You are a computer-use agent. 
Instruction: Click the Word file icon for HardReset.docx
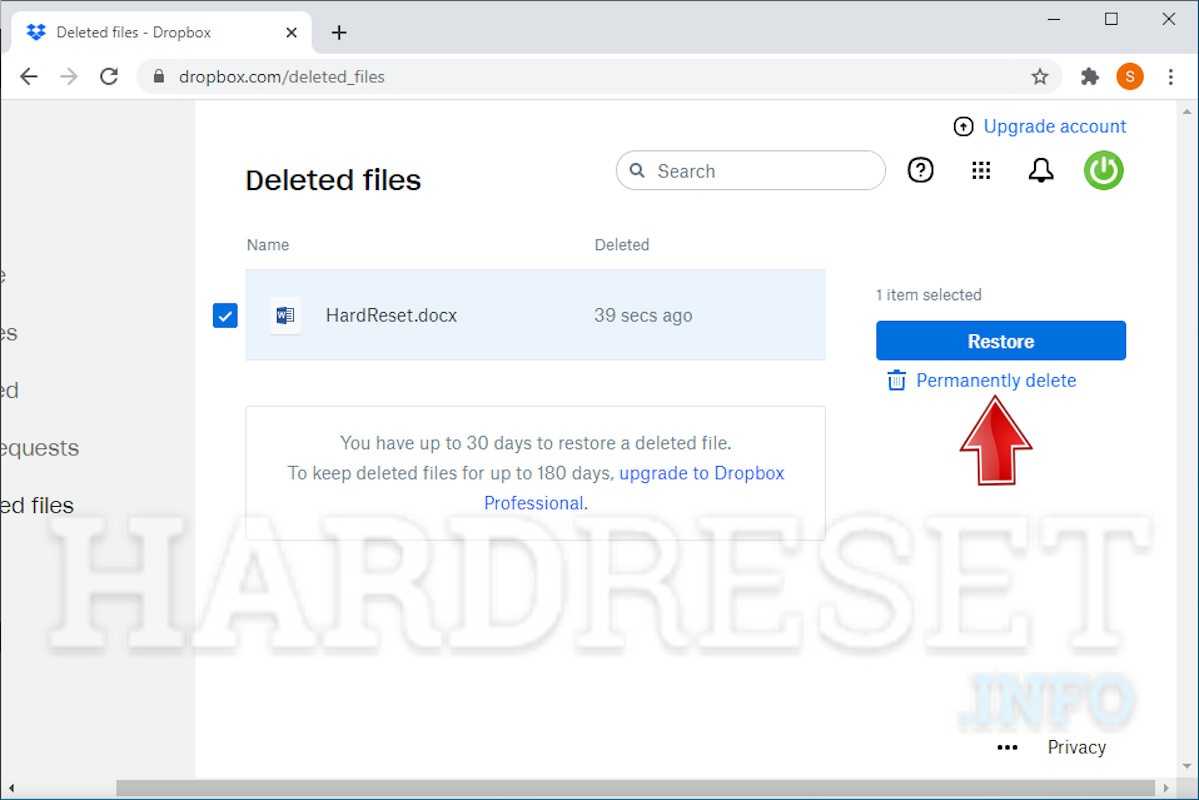click(x=285, y=315)
